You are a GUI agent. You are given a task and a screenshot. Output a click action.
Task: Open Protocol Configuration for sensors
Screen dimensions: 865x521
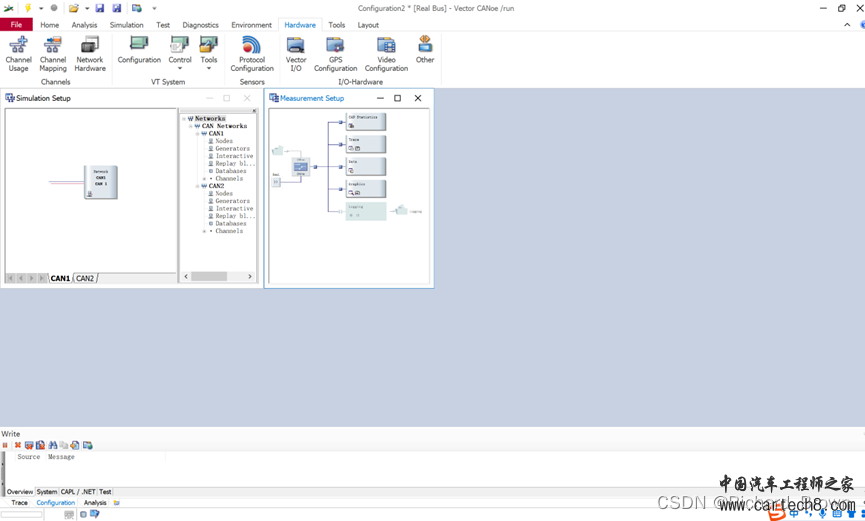tap(252, 54)
